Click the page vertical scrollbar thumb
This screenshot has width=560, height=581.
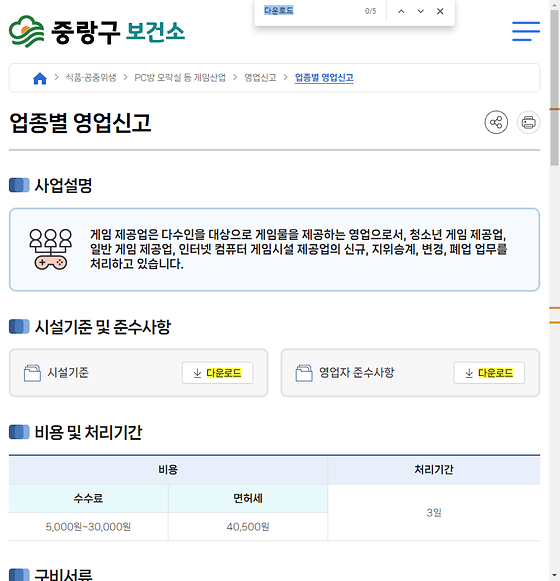coord(554,87)
